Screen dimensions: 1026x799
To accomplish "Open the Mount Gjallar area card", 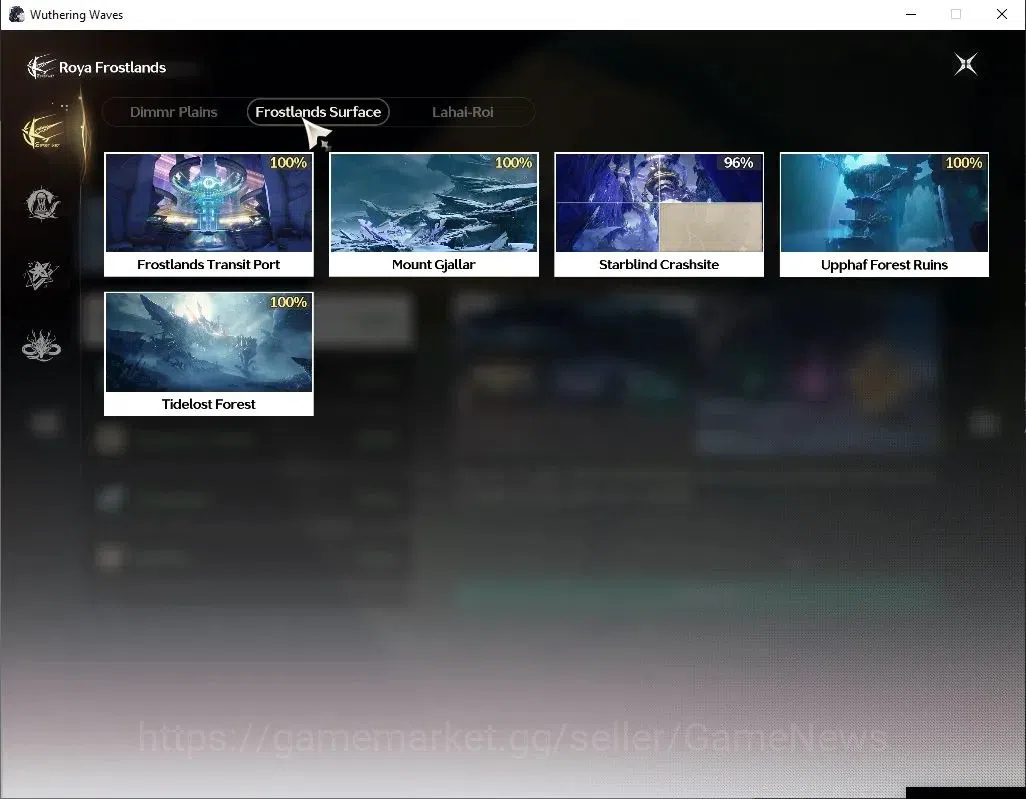I will pos(434,215).
